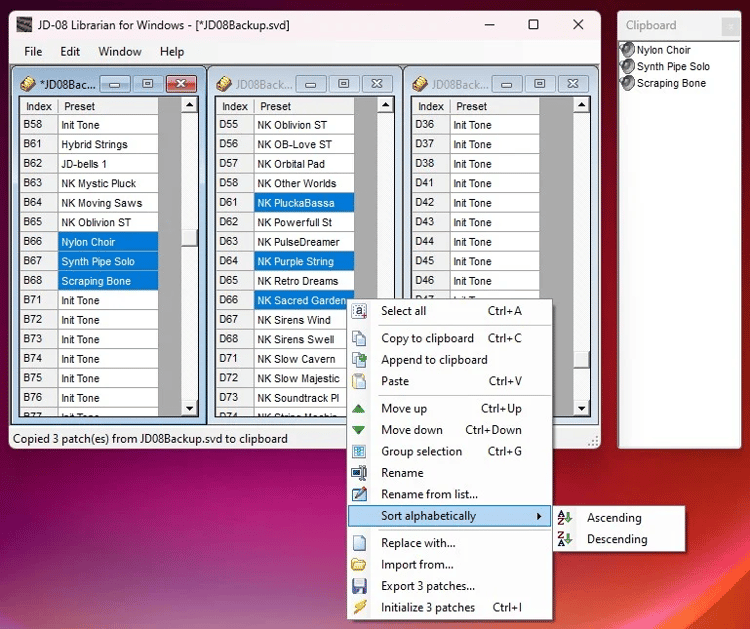Choose Append to clipboard menu entry
The height and width of the screenshot is (629, 750).
(x=450, y=360)
